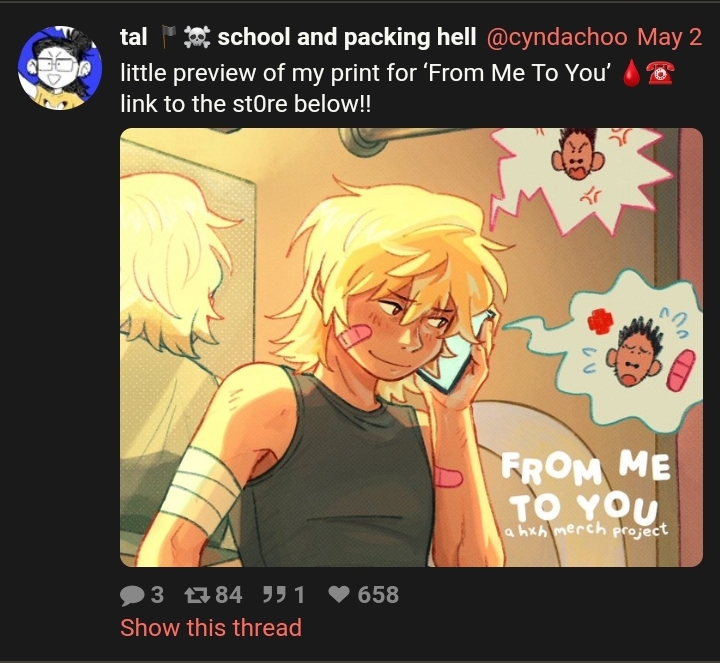Click the red blood drop emoji
Image resolution: width=720 pixels, height=663 pixels.
[x=632, y=73]
